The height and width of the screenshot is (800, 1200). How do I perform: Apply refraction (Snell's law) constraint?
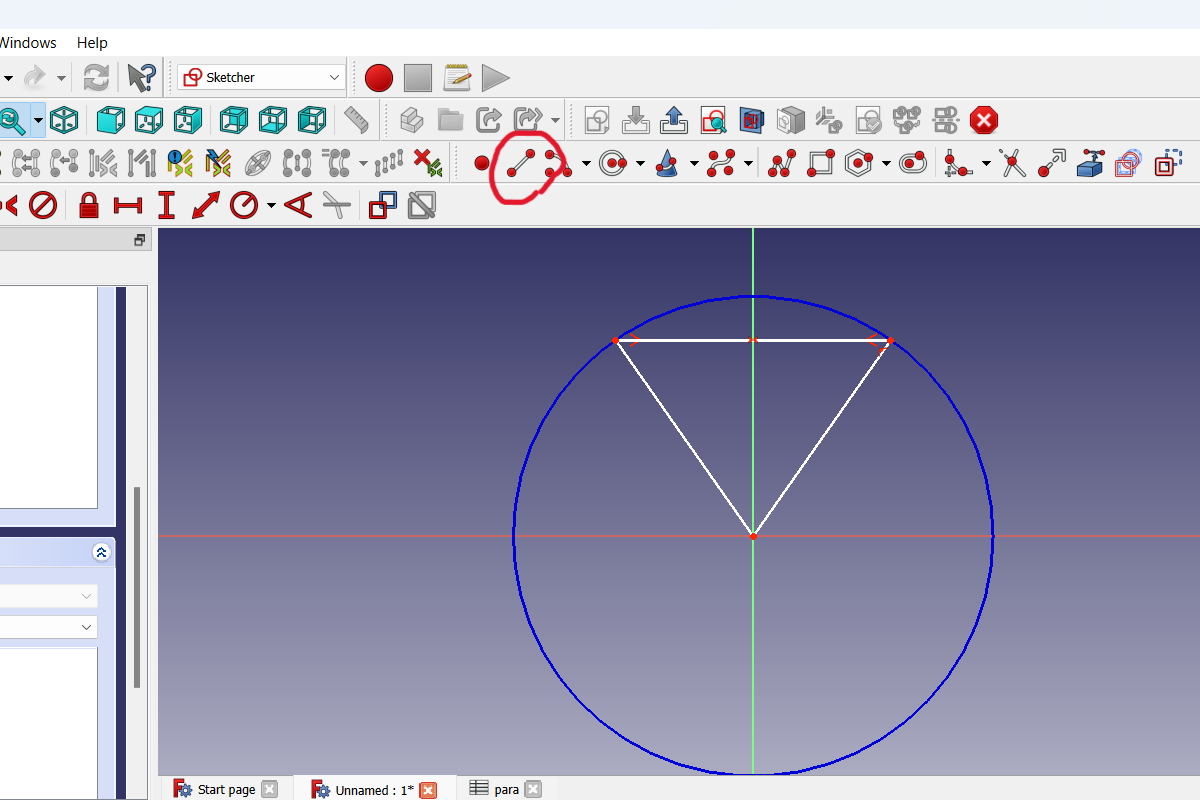click(337, 206)
